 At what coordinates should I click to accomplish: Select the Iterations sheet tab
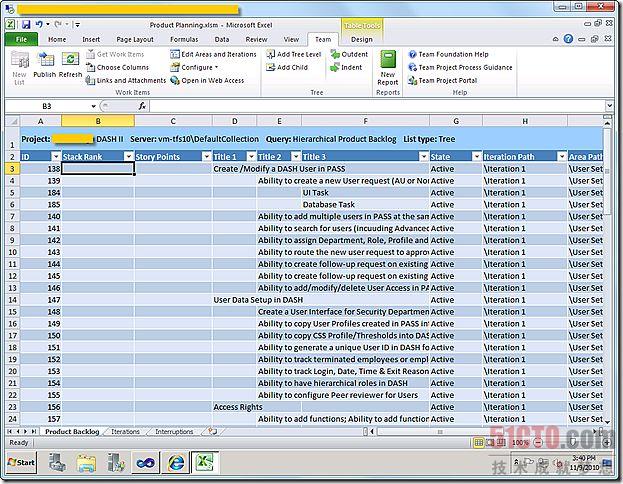125,432
